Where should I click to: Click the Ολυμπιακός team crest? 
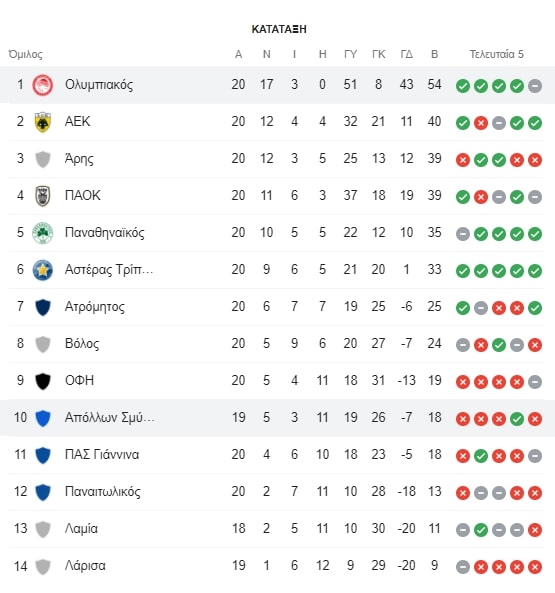(x=43, y=85)
